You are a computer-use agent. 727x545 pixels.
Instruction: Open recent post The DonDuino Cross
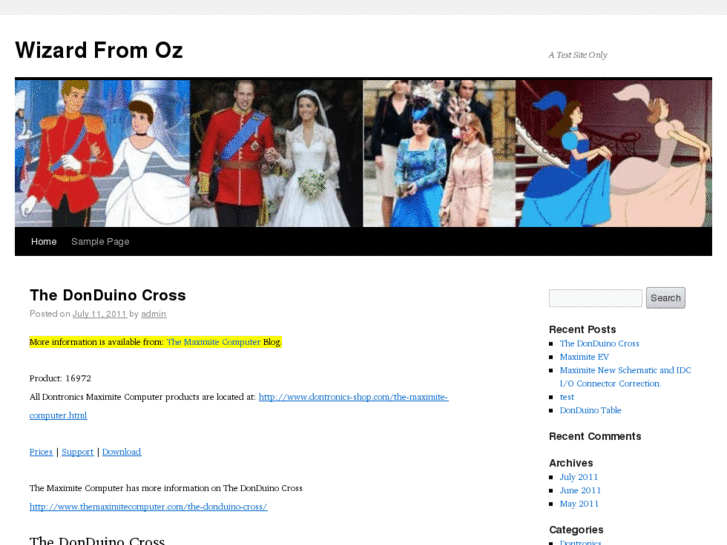point(599,343)
